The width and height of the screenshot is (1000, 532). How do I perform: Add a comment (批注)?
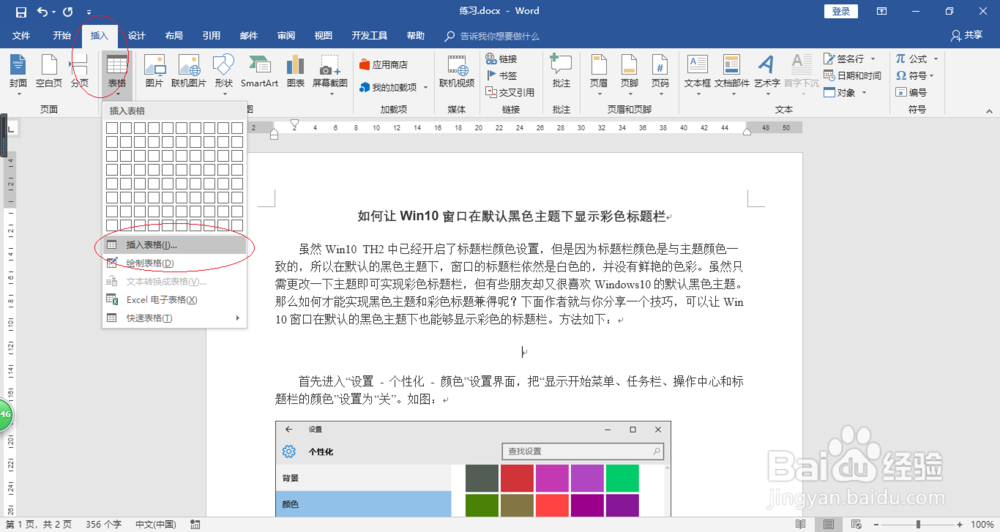561,71
